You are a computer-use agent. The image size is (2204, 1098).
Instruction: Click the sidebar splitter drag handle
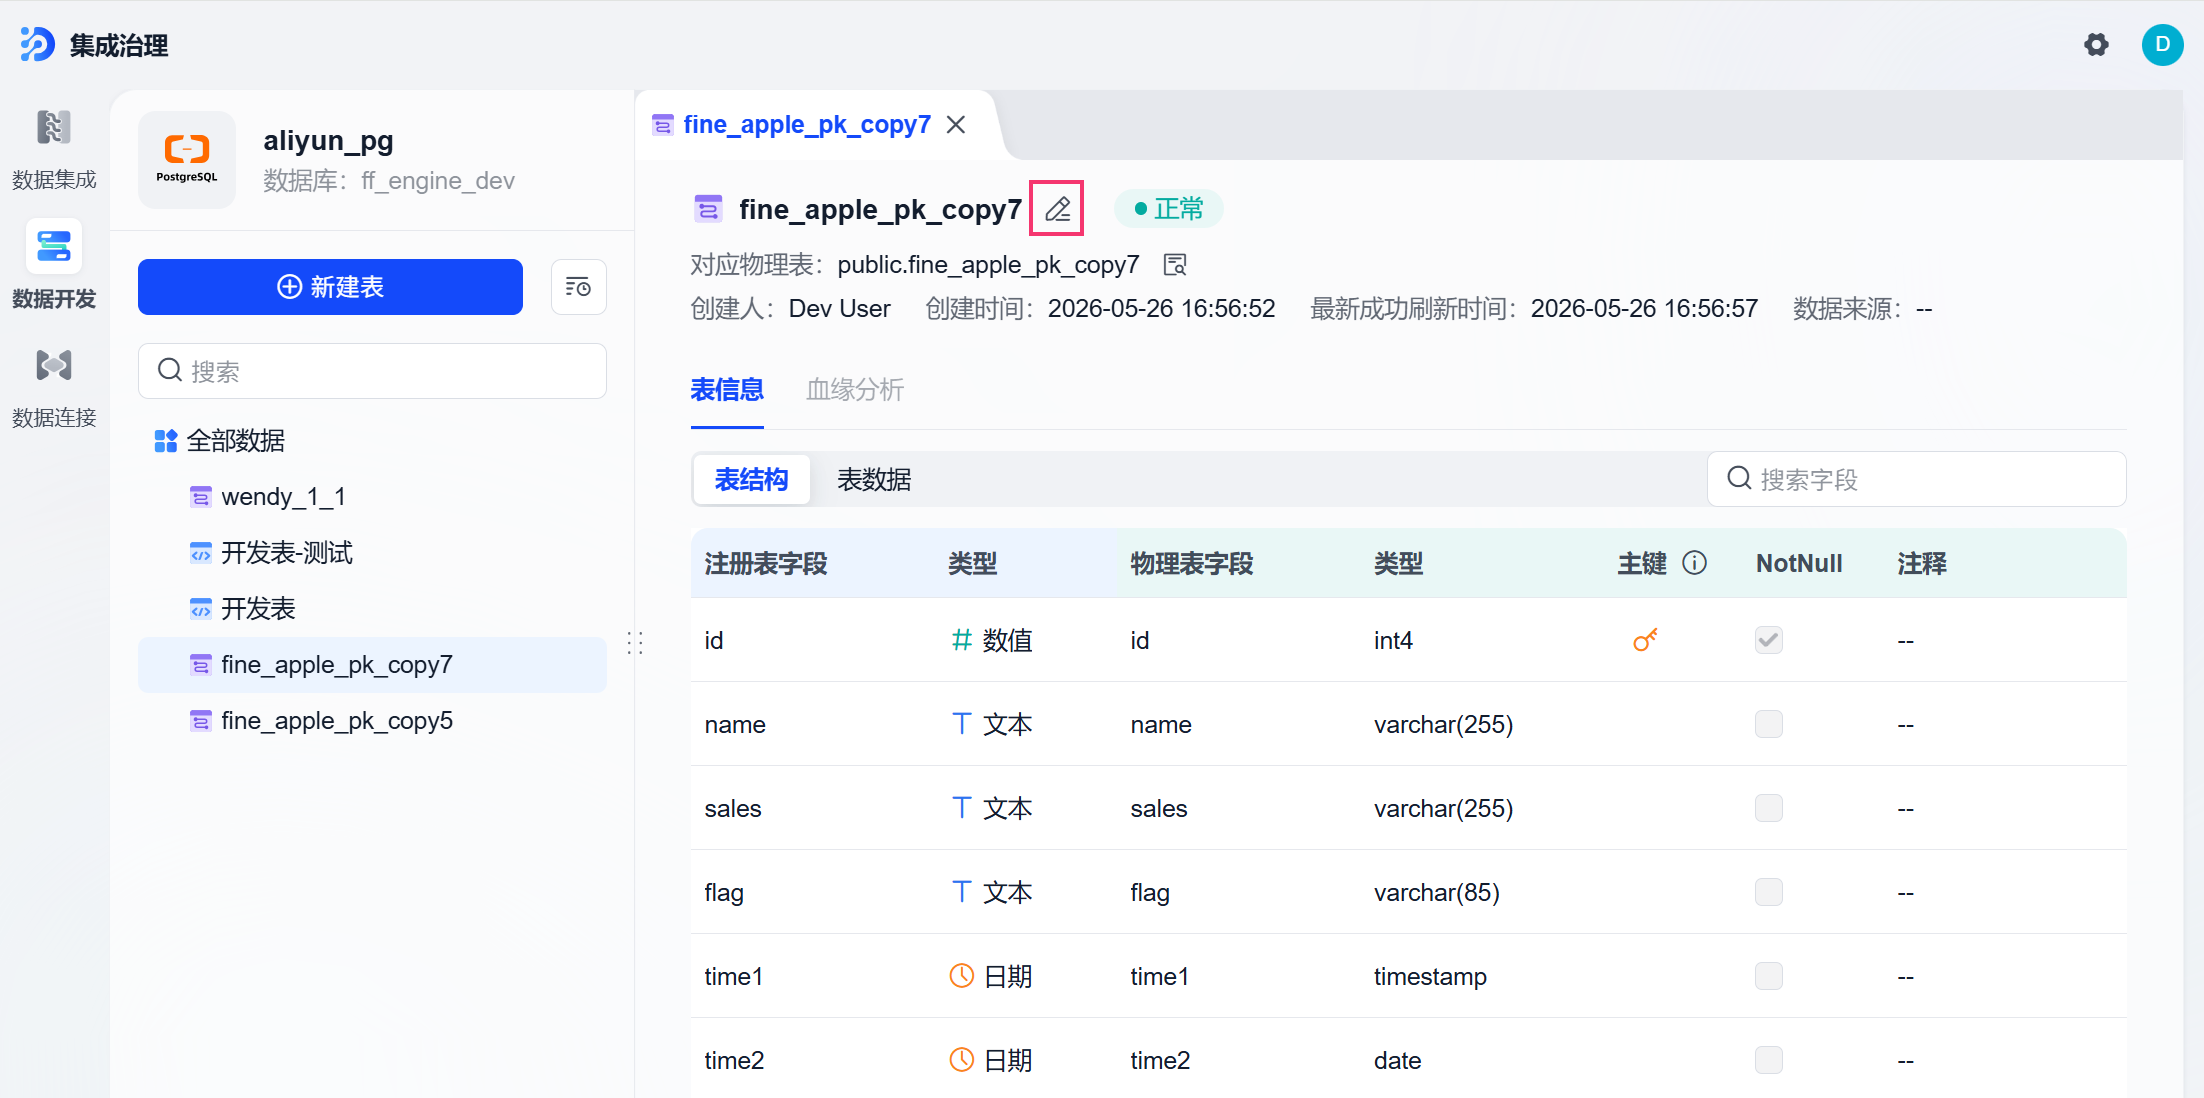click(634, 642)
